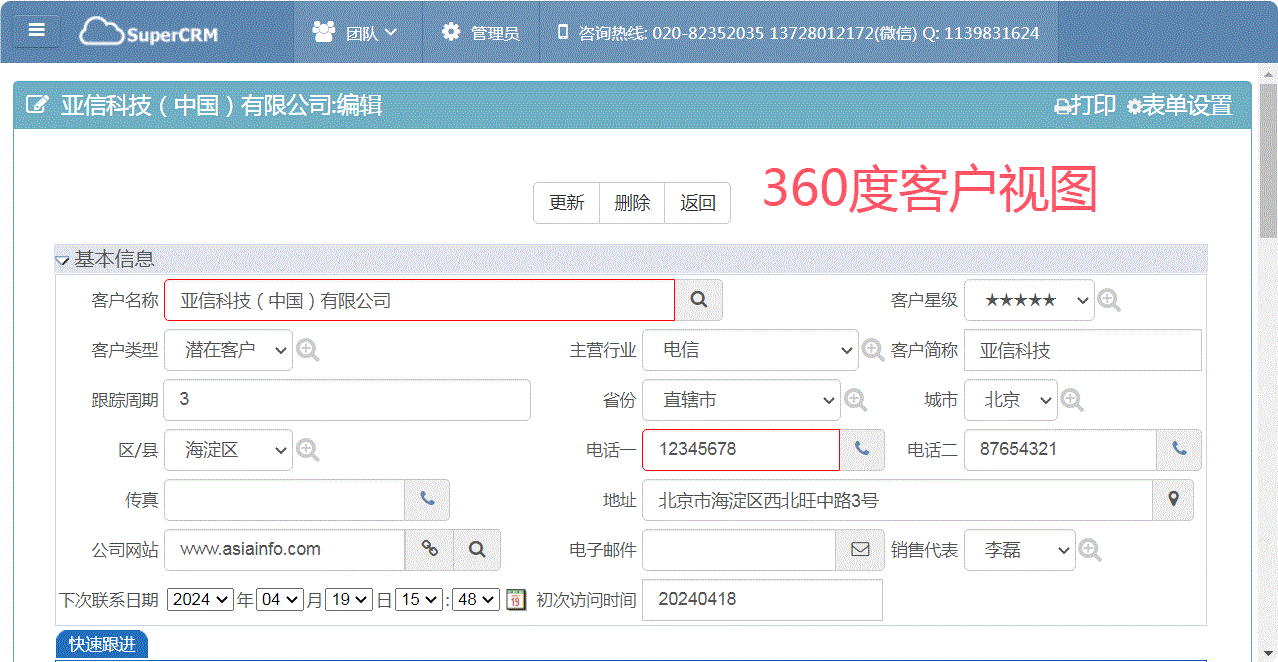Click map pin icon beside 地址
1278x662 pixels.
point(1174,500)
